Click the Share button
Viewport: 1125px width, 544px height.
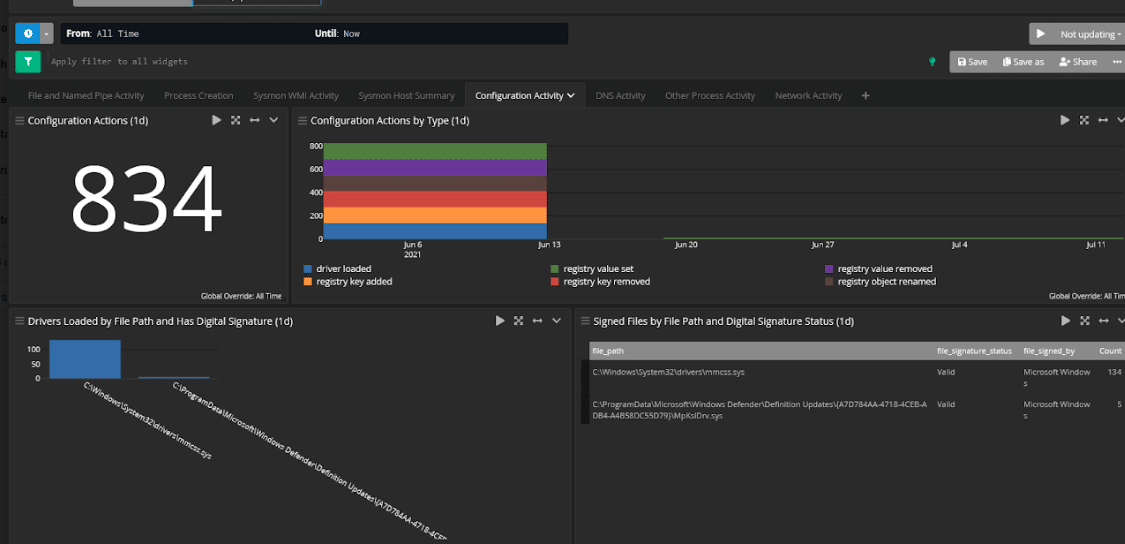click(x=1078, y=62)
